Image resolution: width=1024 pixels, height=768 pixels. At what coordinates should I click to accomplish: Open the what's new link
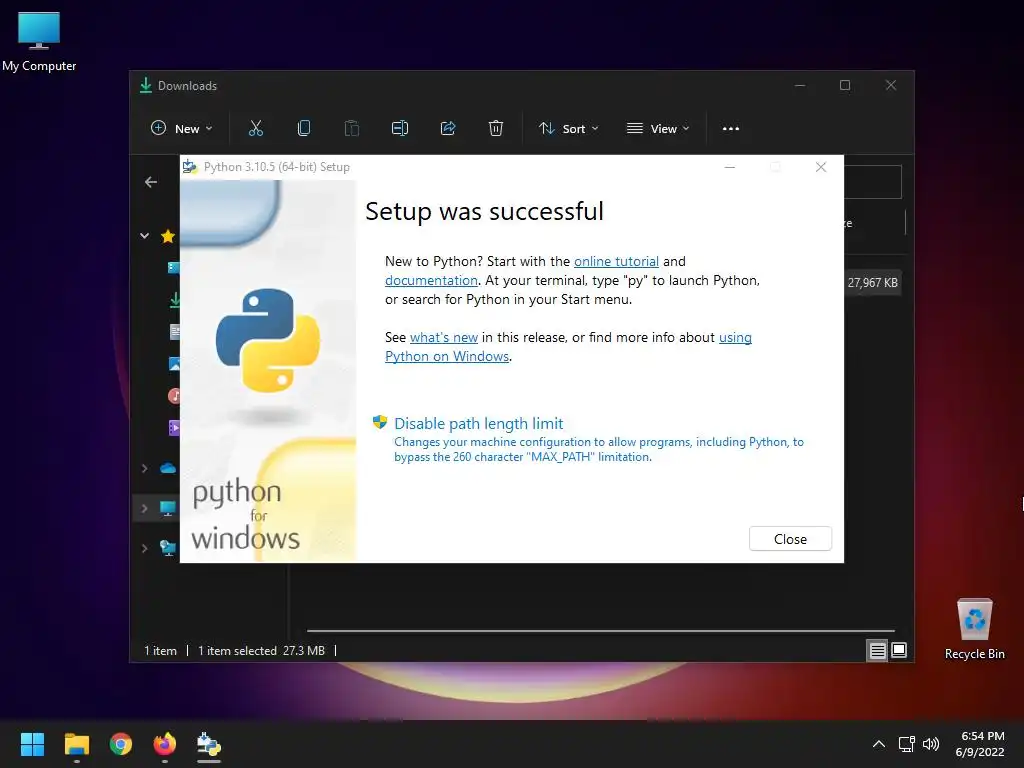(443, 338)
